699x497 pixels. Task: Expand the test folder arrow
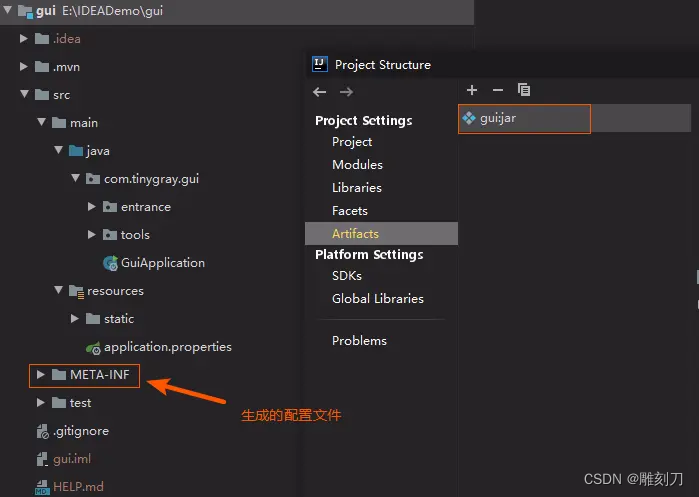[41, 403]
